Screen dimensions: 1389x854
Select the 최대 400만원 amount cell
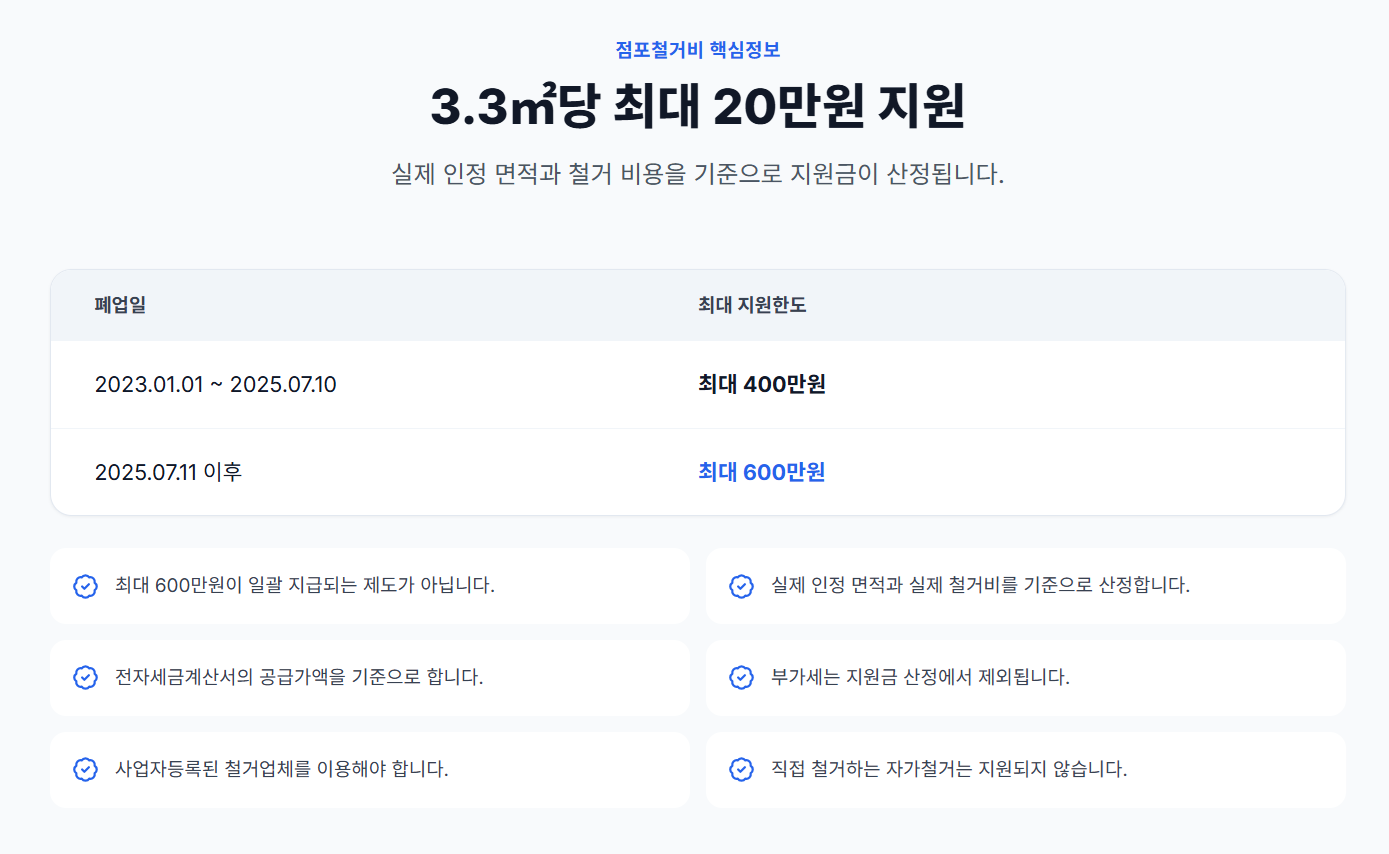click(762, 384)
